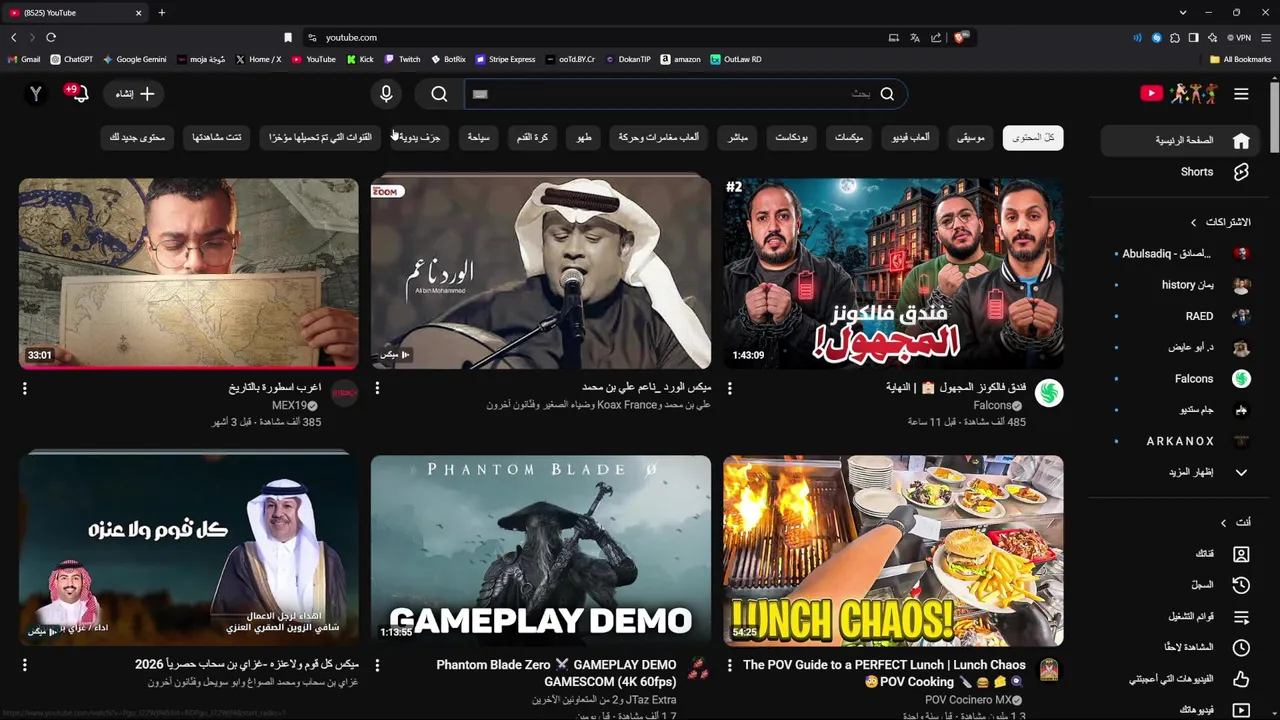Toggle the media control icon in toolbar
Viewport: 1280px width, 720px height.
pos(1137,38)
